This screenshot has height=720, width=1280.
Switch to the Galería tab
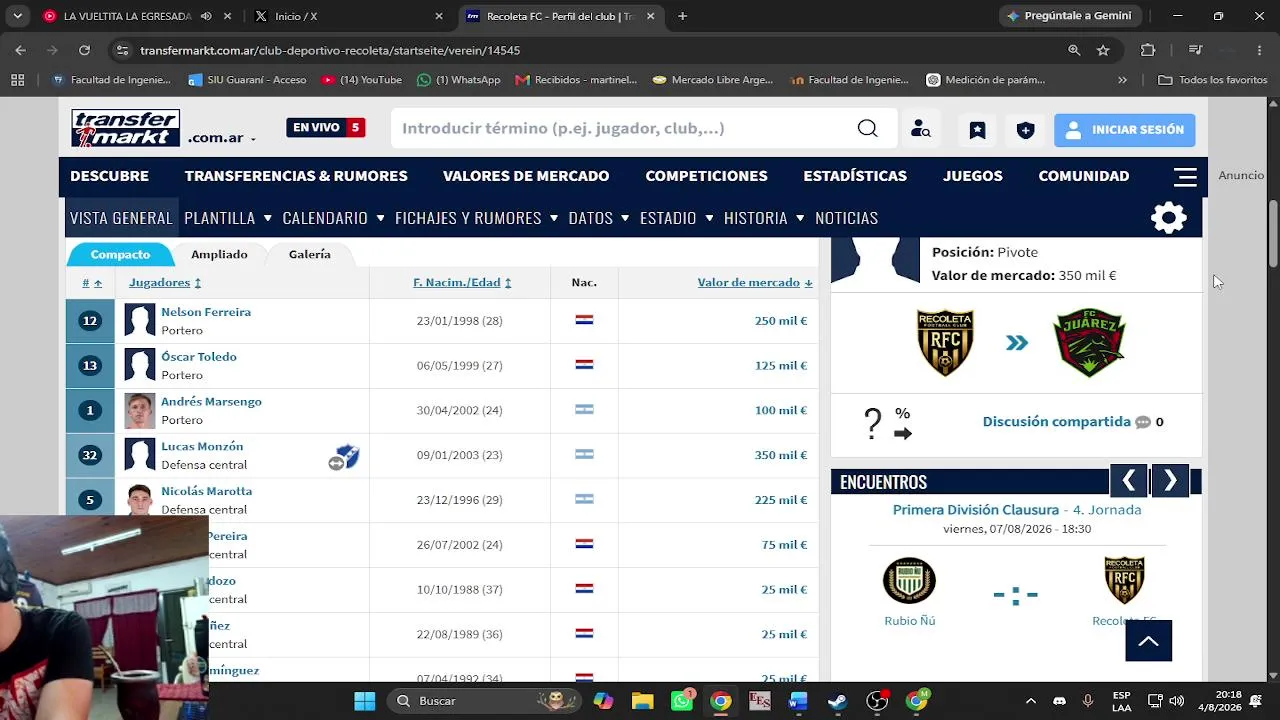[x=310, y=254]
